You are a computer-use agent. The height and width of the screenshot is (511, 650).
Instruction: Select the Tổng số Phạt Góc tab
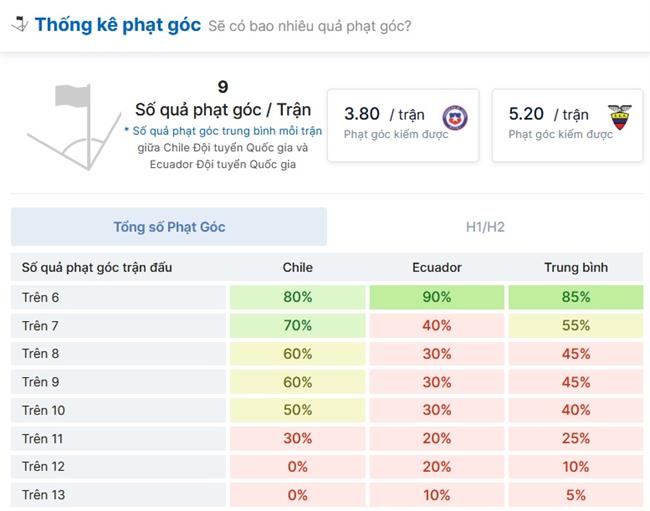point(169,227)
